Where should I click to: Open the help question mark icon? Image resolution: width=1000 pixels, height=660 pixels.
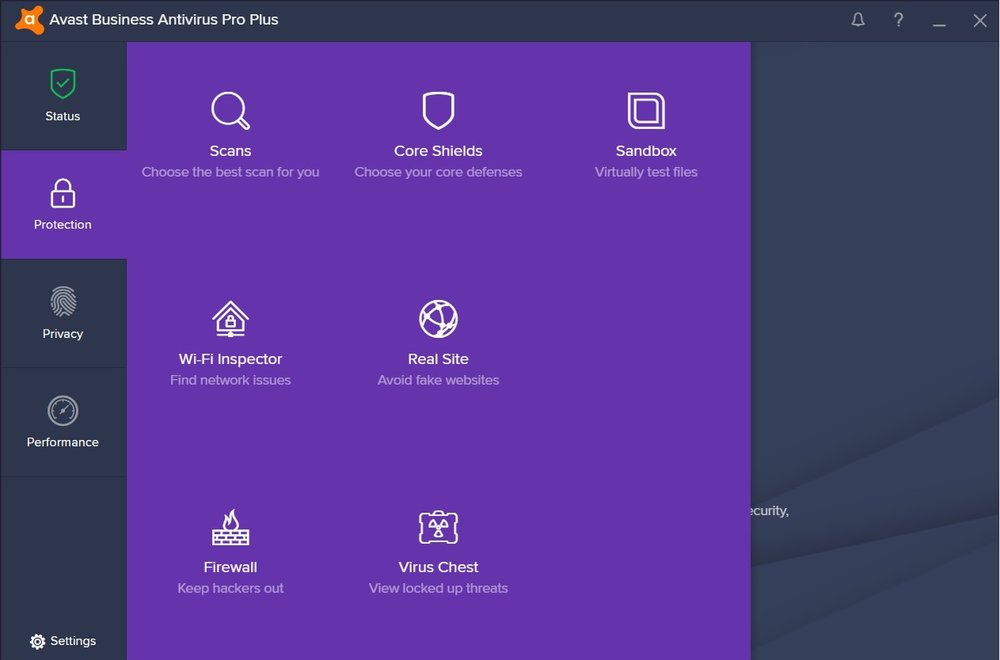tap(899, 20)
